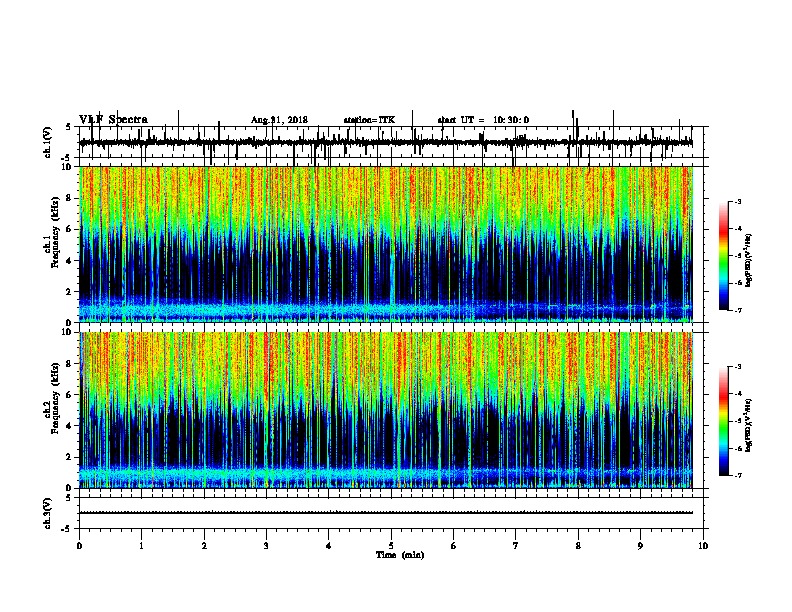Click time axis tick label "3"
The height and width of the screenshot is (612, 792).
(x=266, y=546)
